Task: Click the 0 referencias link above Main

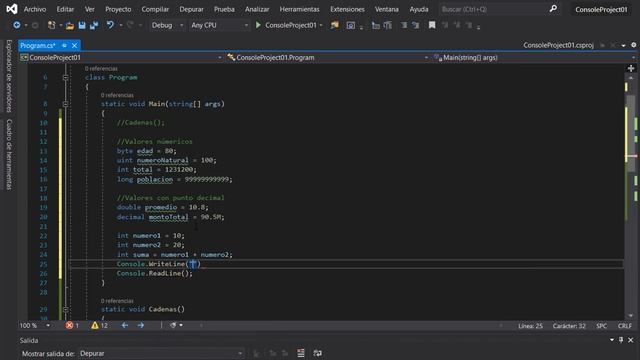Action: (x=117, y=95)
